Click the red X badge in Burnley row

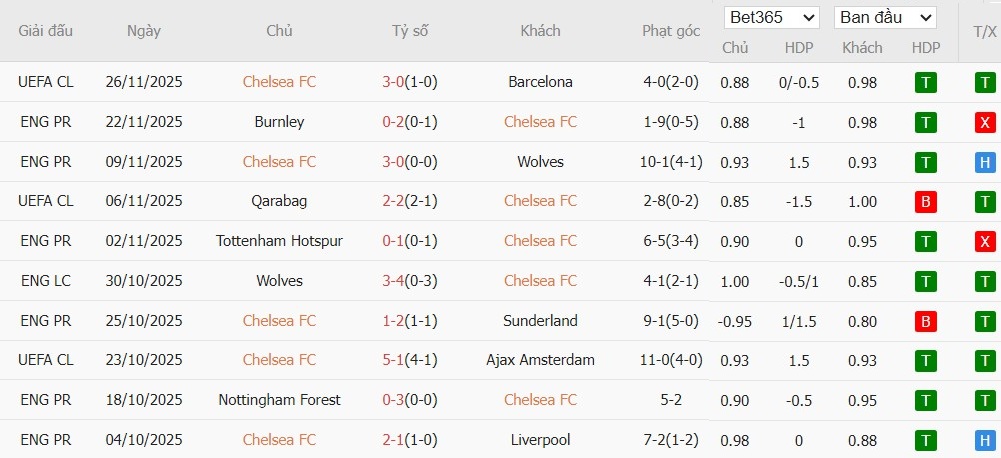coord(985,122)
